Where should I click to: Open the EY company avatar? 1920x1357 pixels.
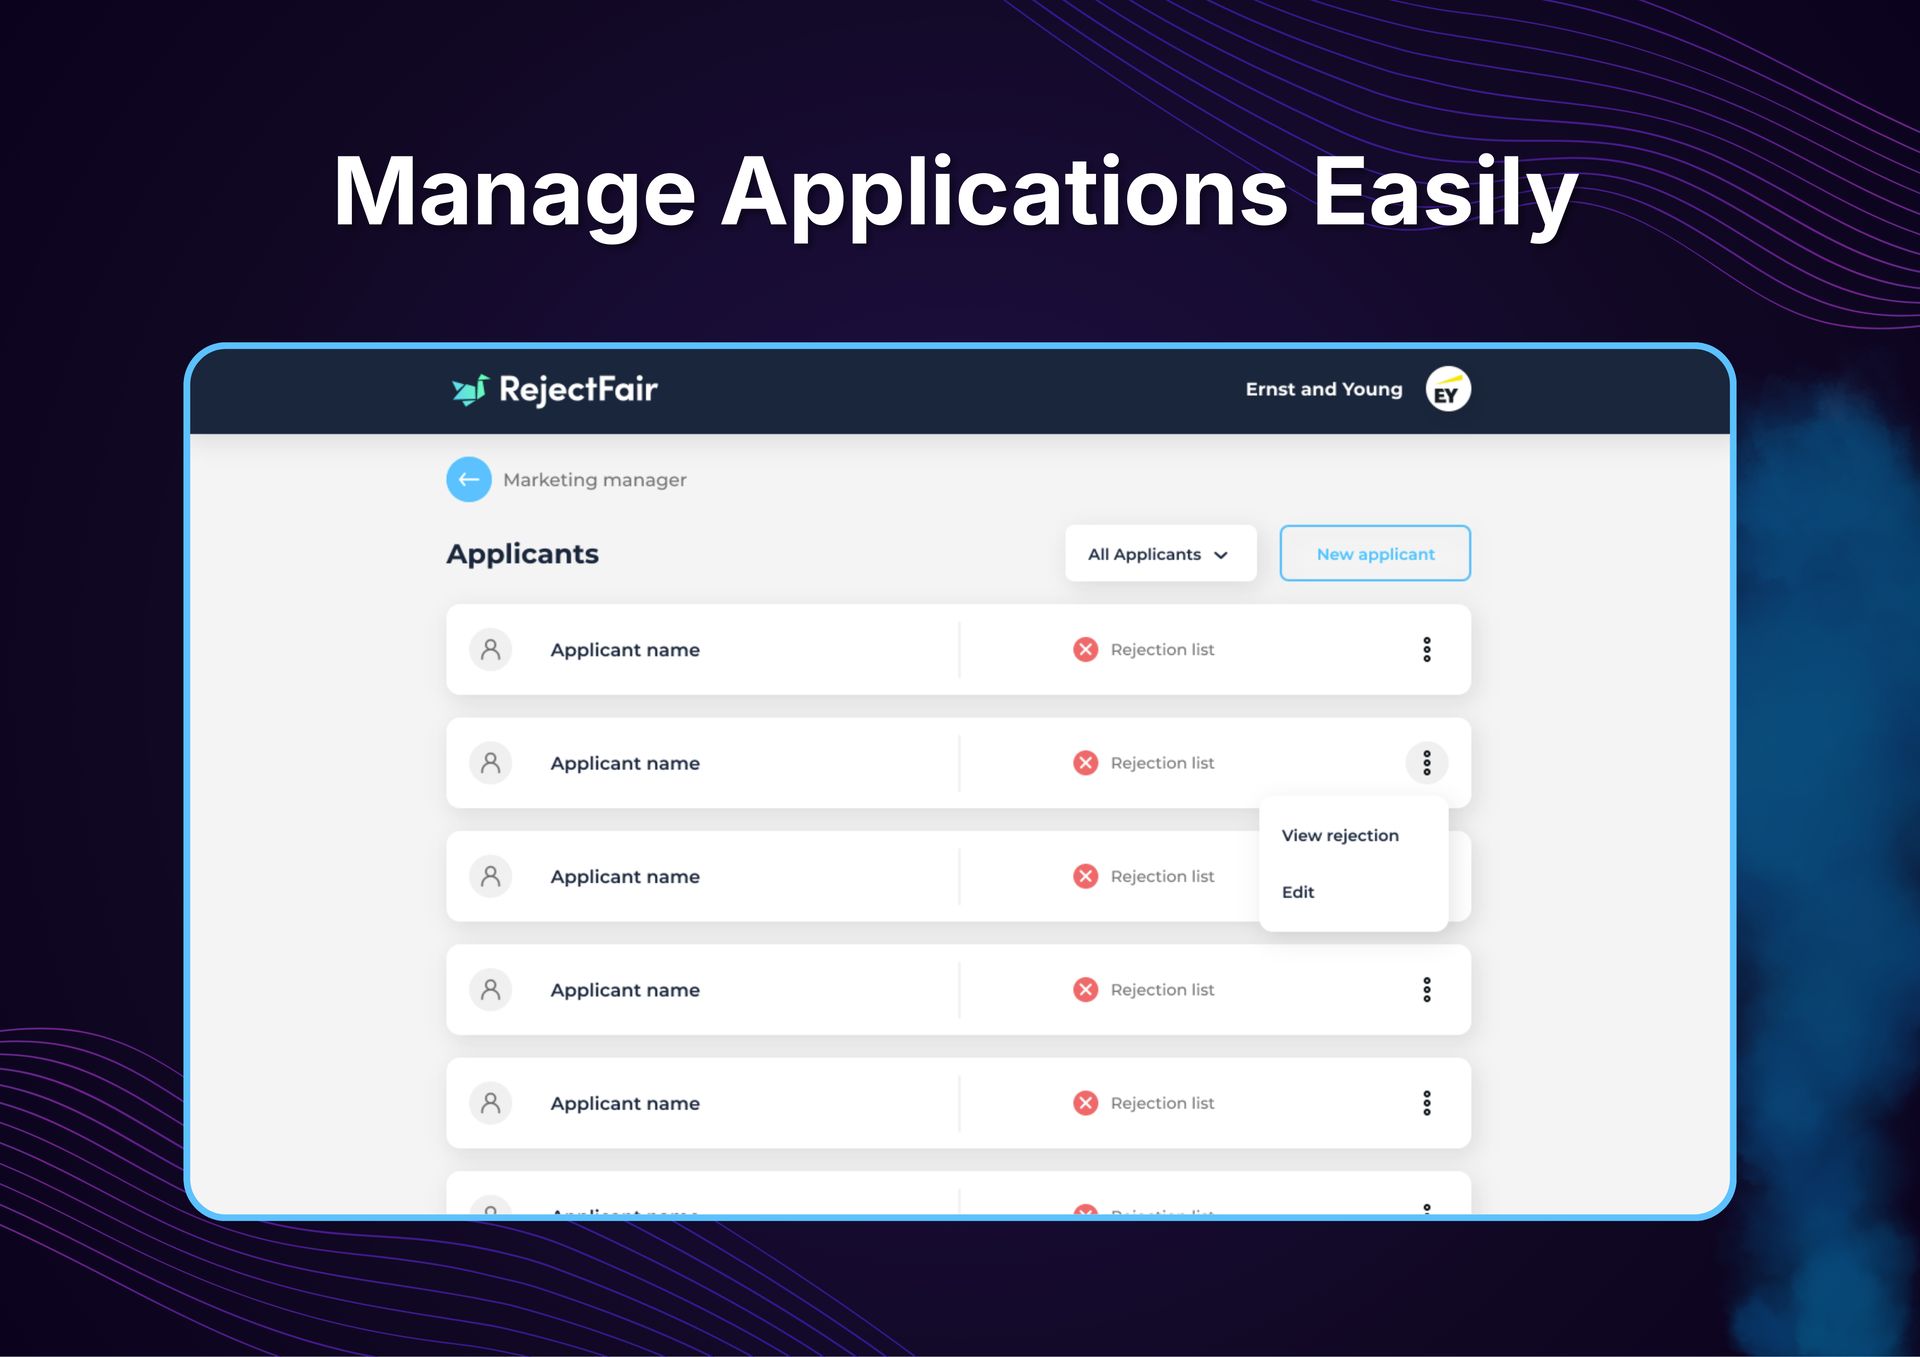(x=1447, y=389)
